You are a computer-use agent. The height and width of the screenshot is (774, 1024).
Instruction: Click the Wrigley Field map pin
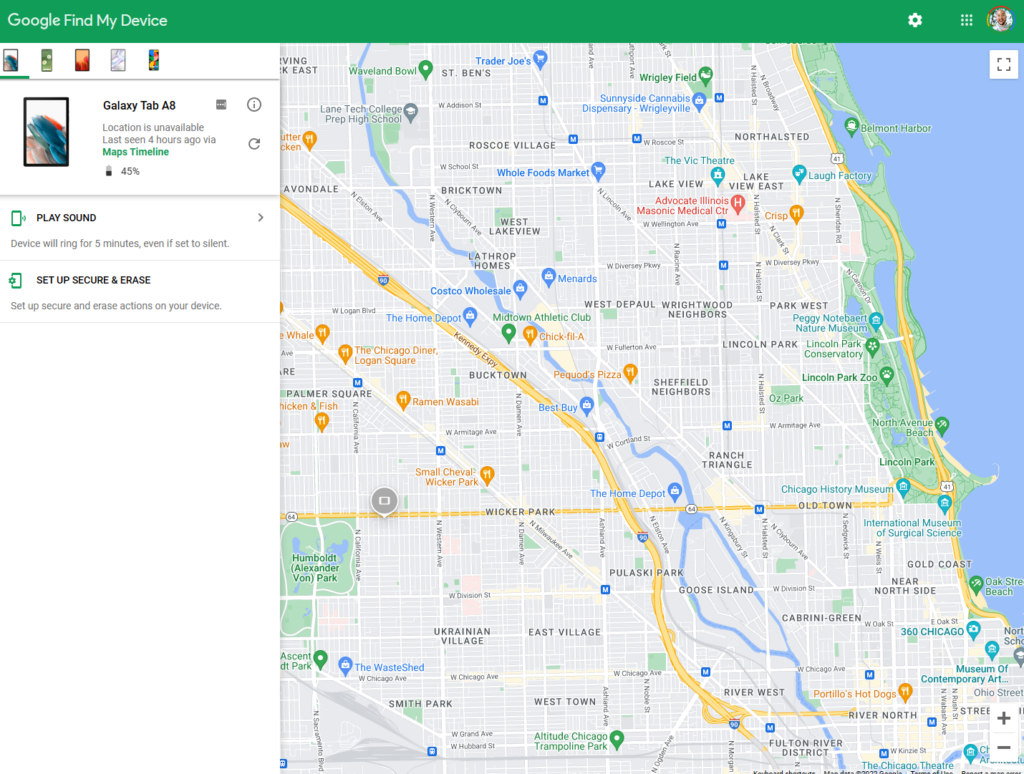(x=706, y=75)
